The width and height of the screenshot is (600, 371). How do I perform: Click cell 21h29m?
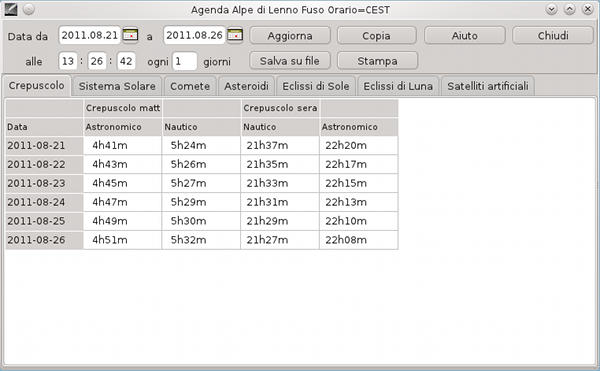pyautogui.click(x=280, y=221)
